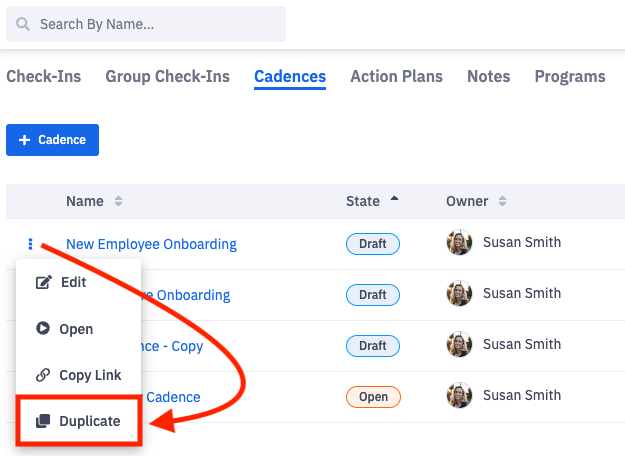Viewport: 625px width, 456px height.
Task: Click the Duplicate stacked-squares icon
Action: click(43, 422)
